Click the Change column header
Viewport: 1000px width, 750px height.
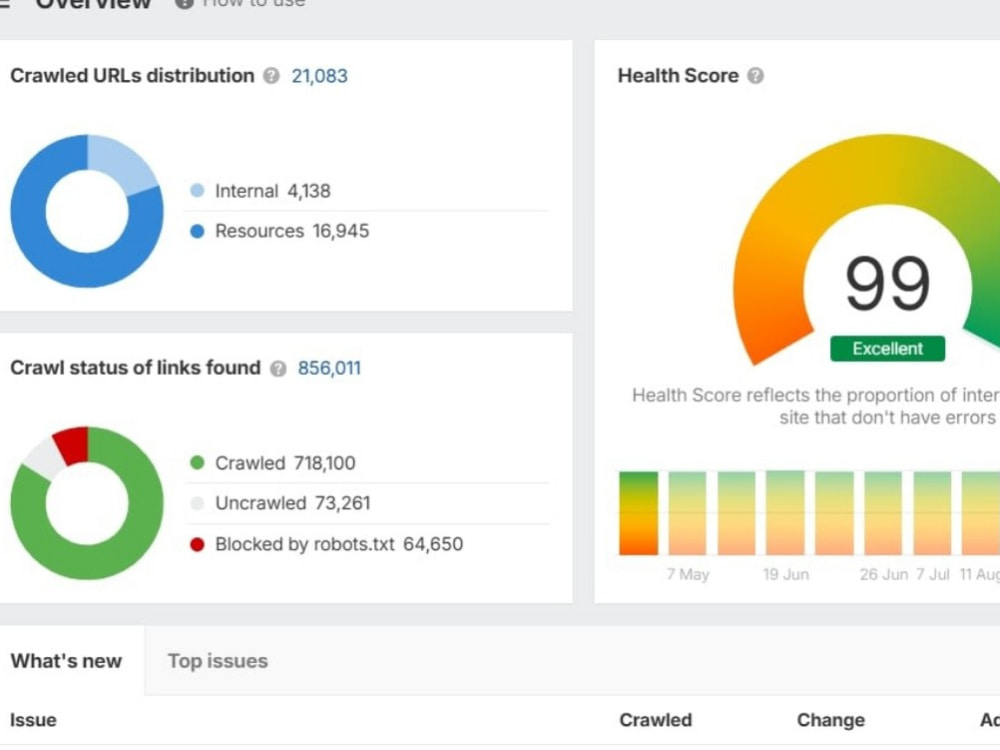(831, 720)
